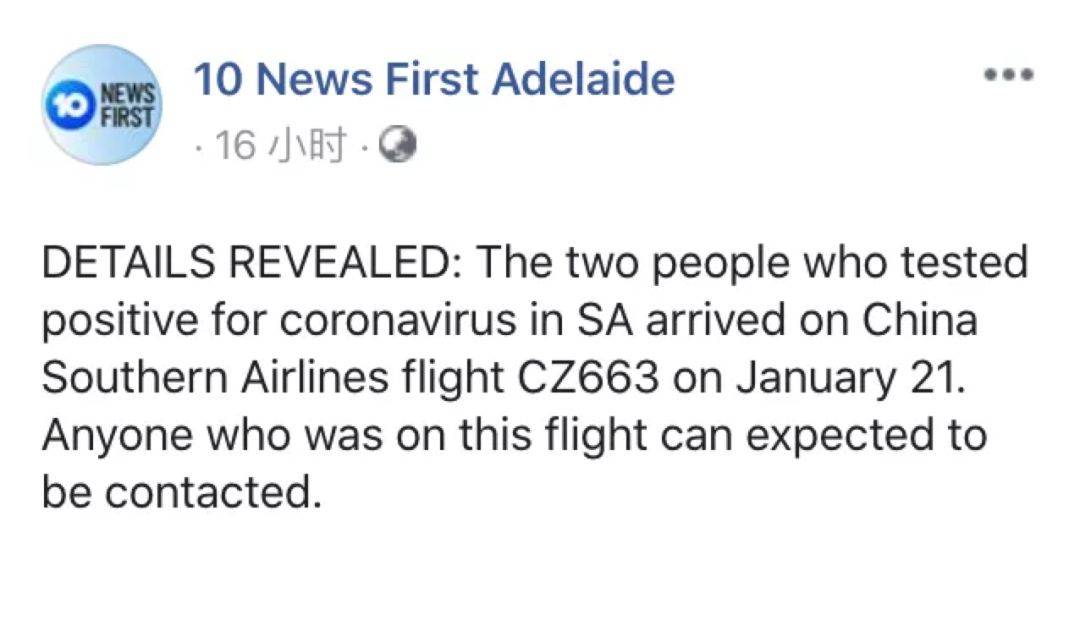Click the word positive in the post
1080x626 pixels.
[121, 322]
